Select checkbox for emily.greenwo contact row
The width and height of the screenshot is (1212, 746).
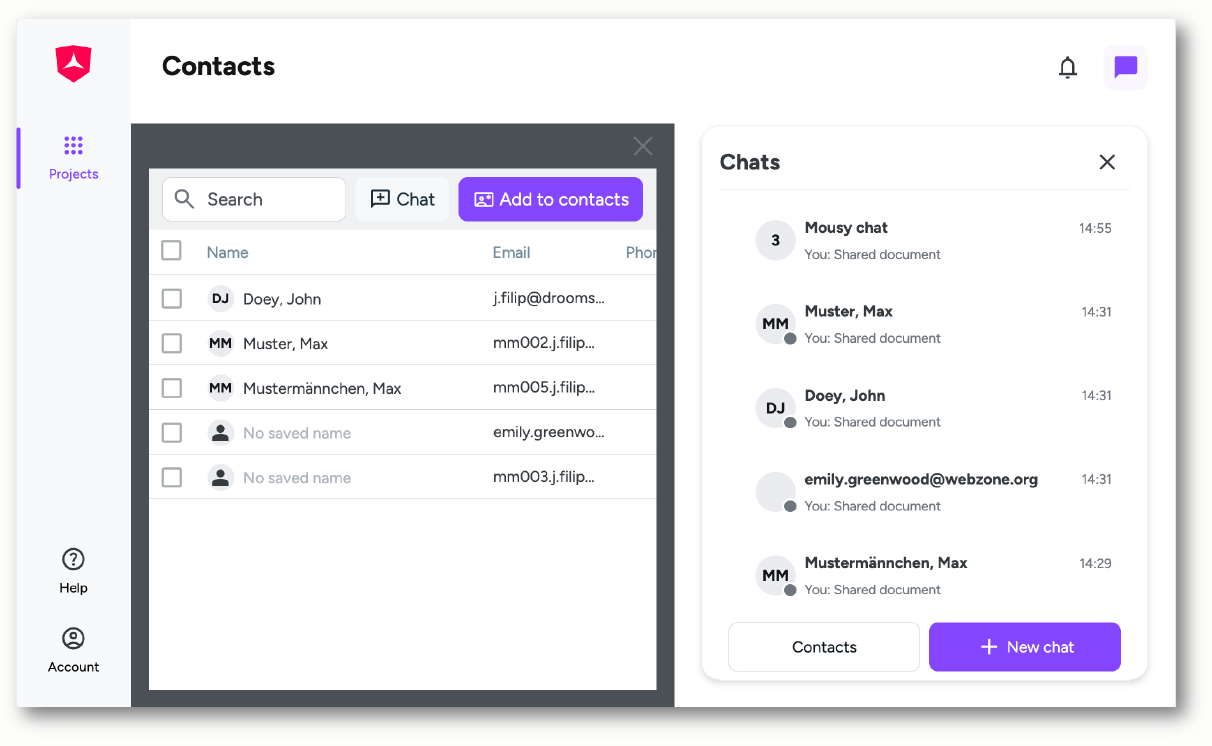(172, 433)
